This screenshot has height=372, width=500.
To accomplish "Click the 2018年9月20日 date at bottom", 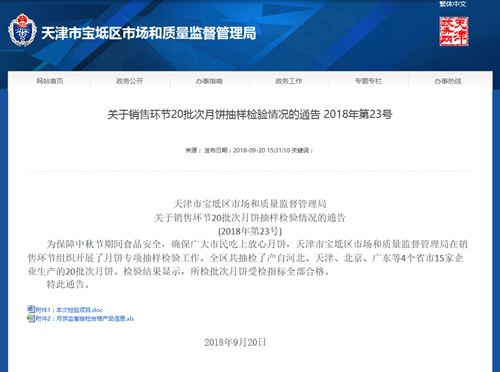I will (235, 342).
